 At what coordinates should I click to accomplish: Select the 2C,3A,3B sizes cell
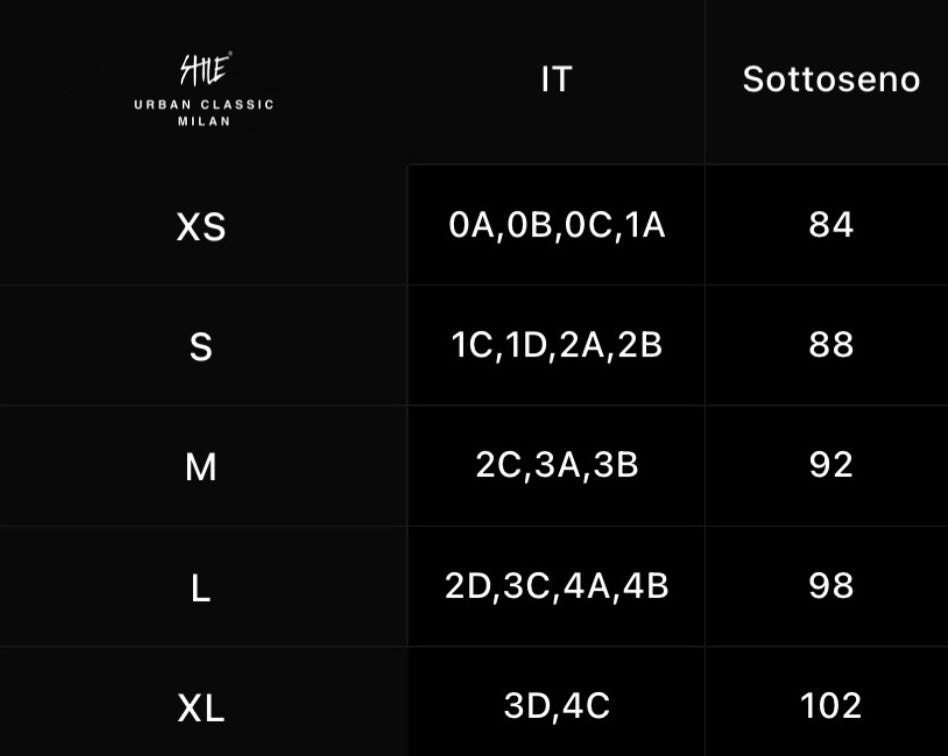(556, 465)
